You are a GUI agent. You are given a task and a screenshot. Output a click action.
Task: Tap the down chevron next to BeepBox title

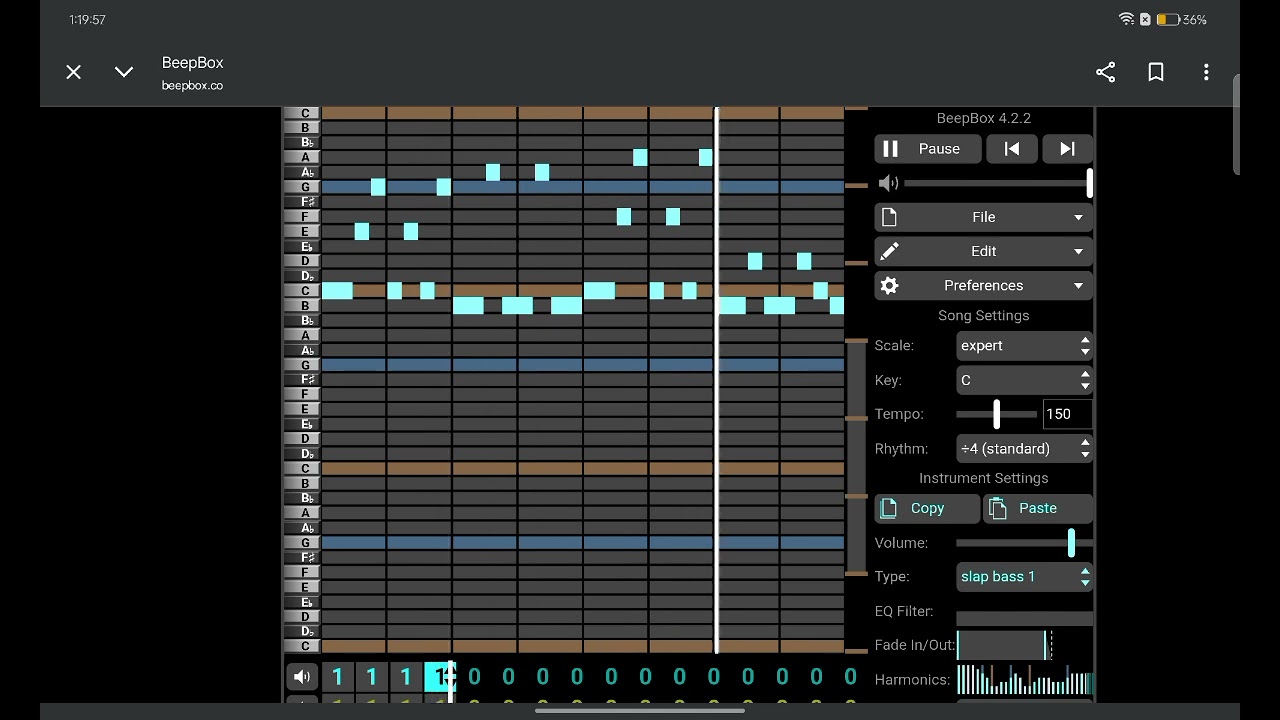[124, 72]
